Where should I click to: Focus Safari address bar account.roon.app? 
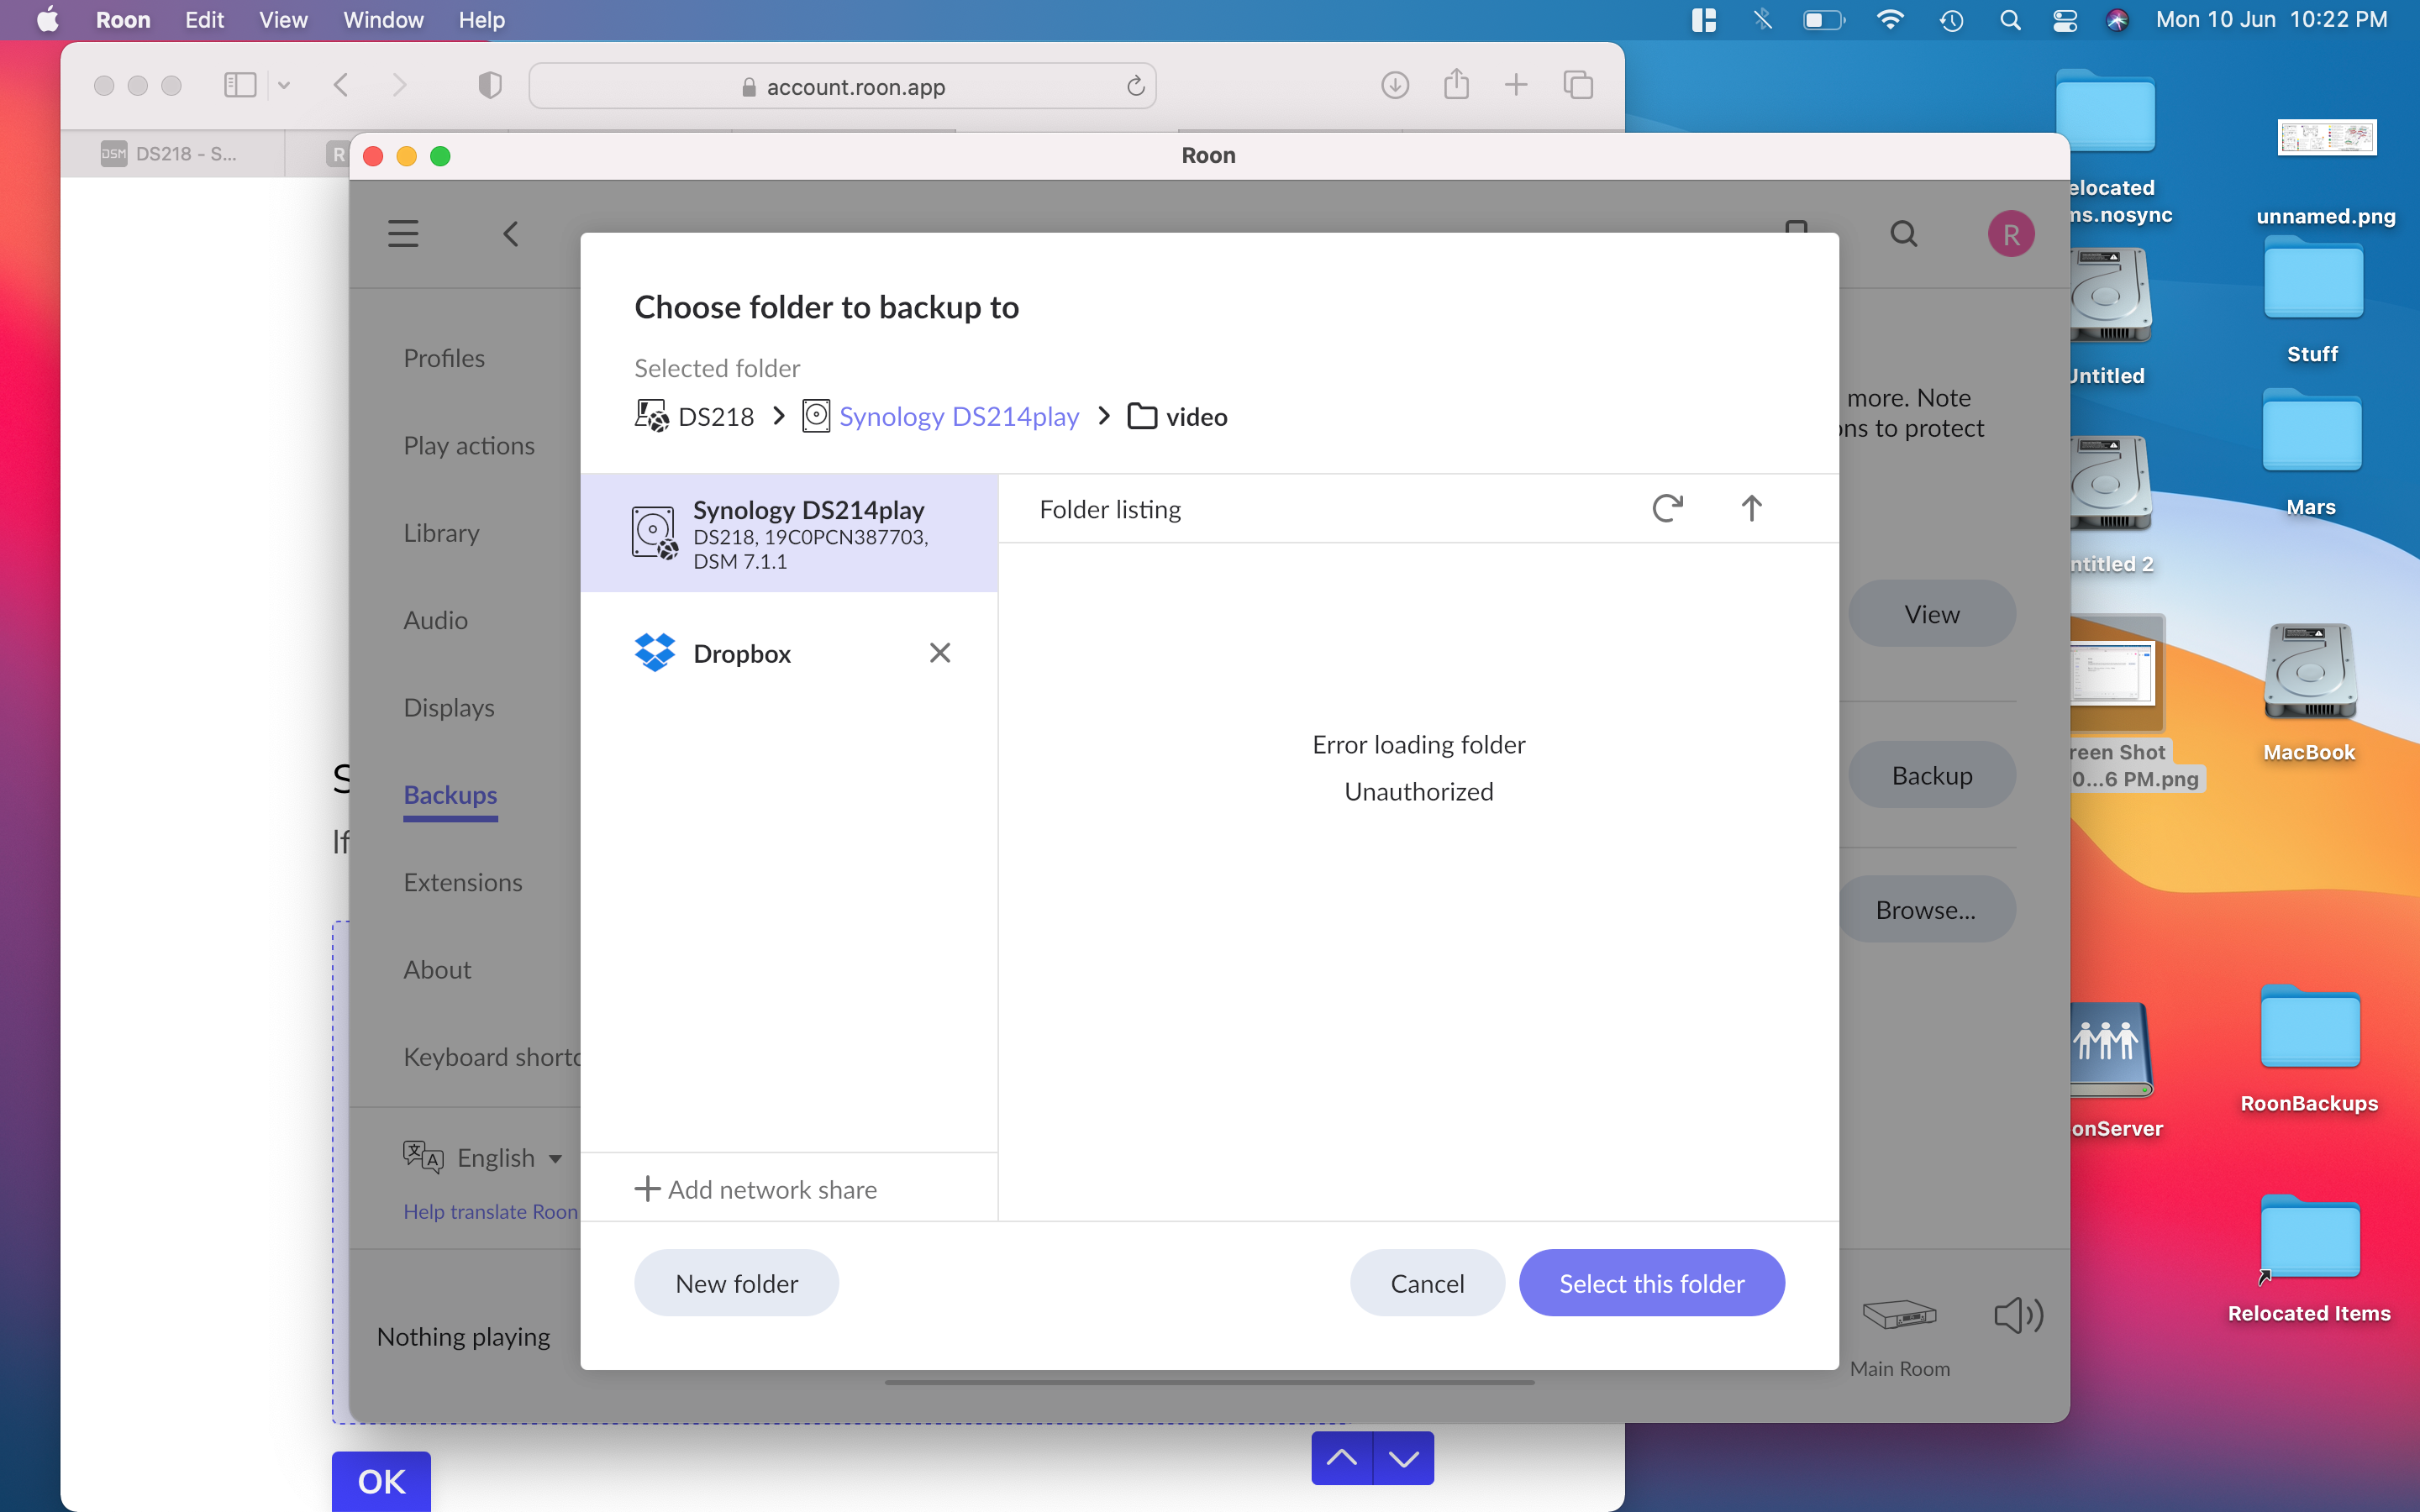pos(843,87)
